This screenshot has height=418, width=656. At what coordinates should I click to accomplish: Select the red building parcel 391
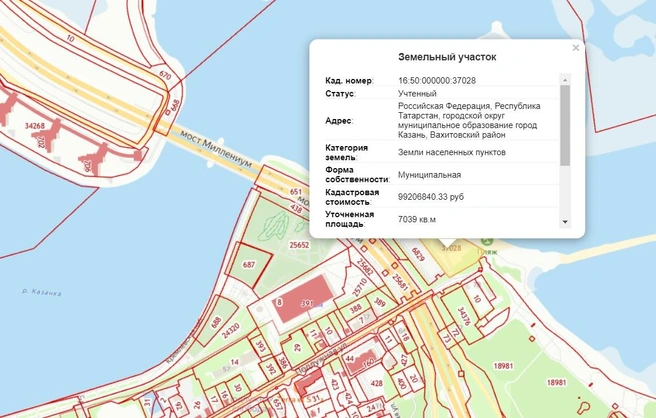307,303
